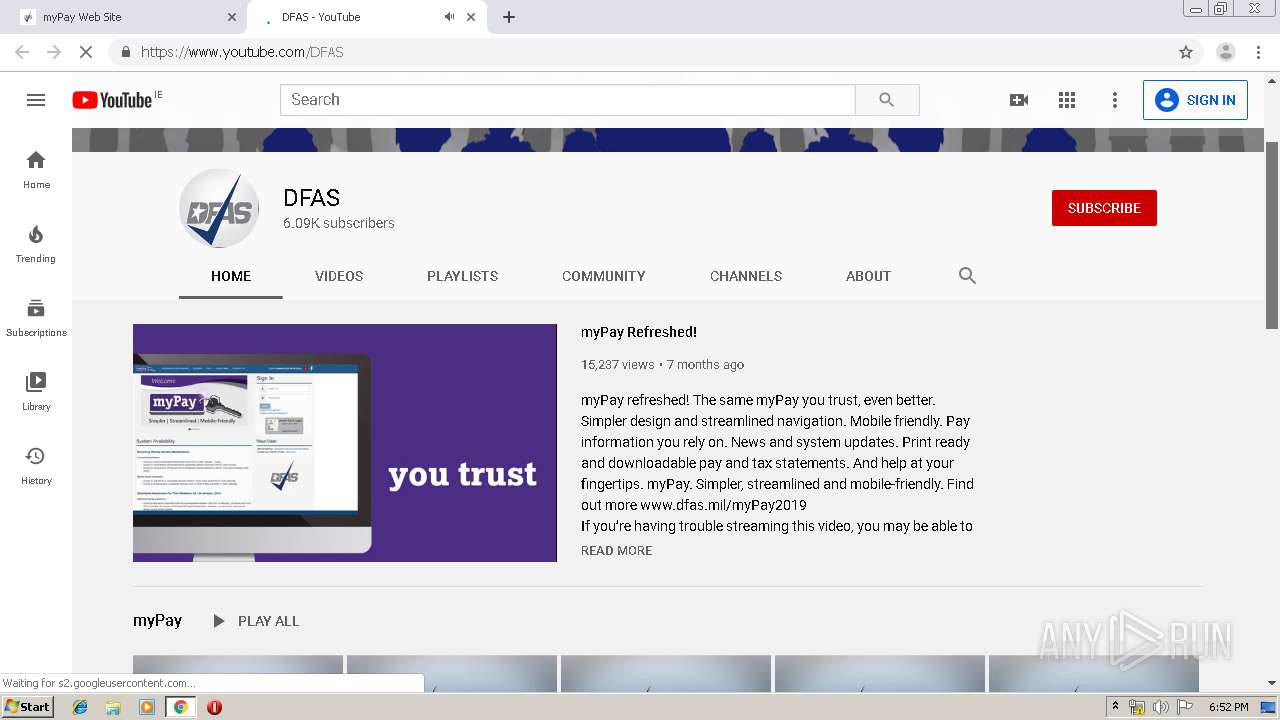Click the SUBSCRIBE button
The image size is (1280, 720).
pyautogui.click(x=1104, y=208)
